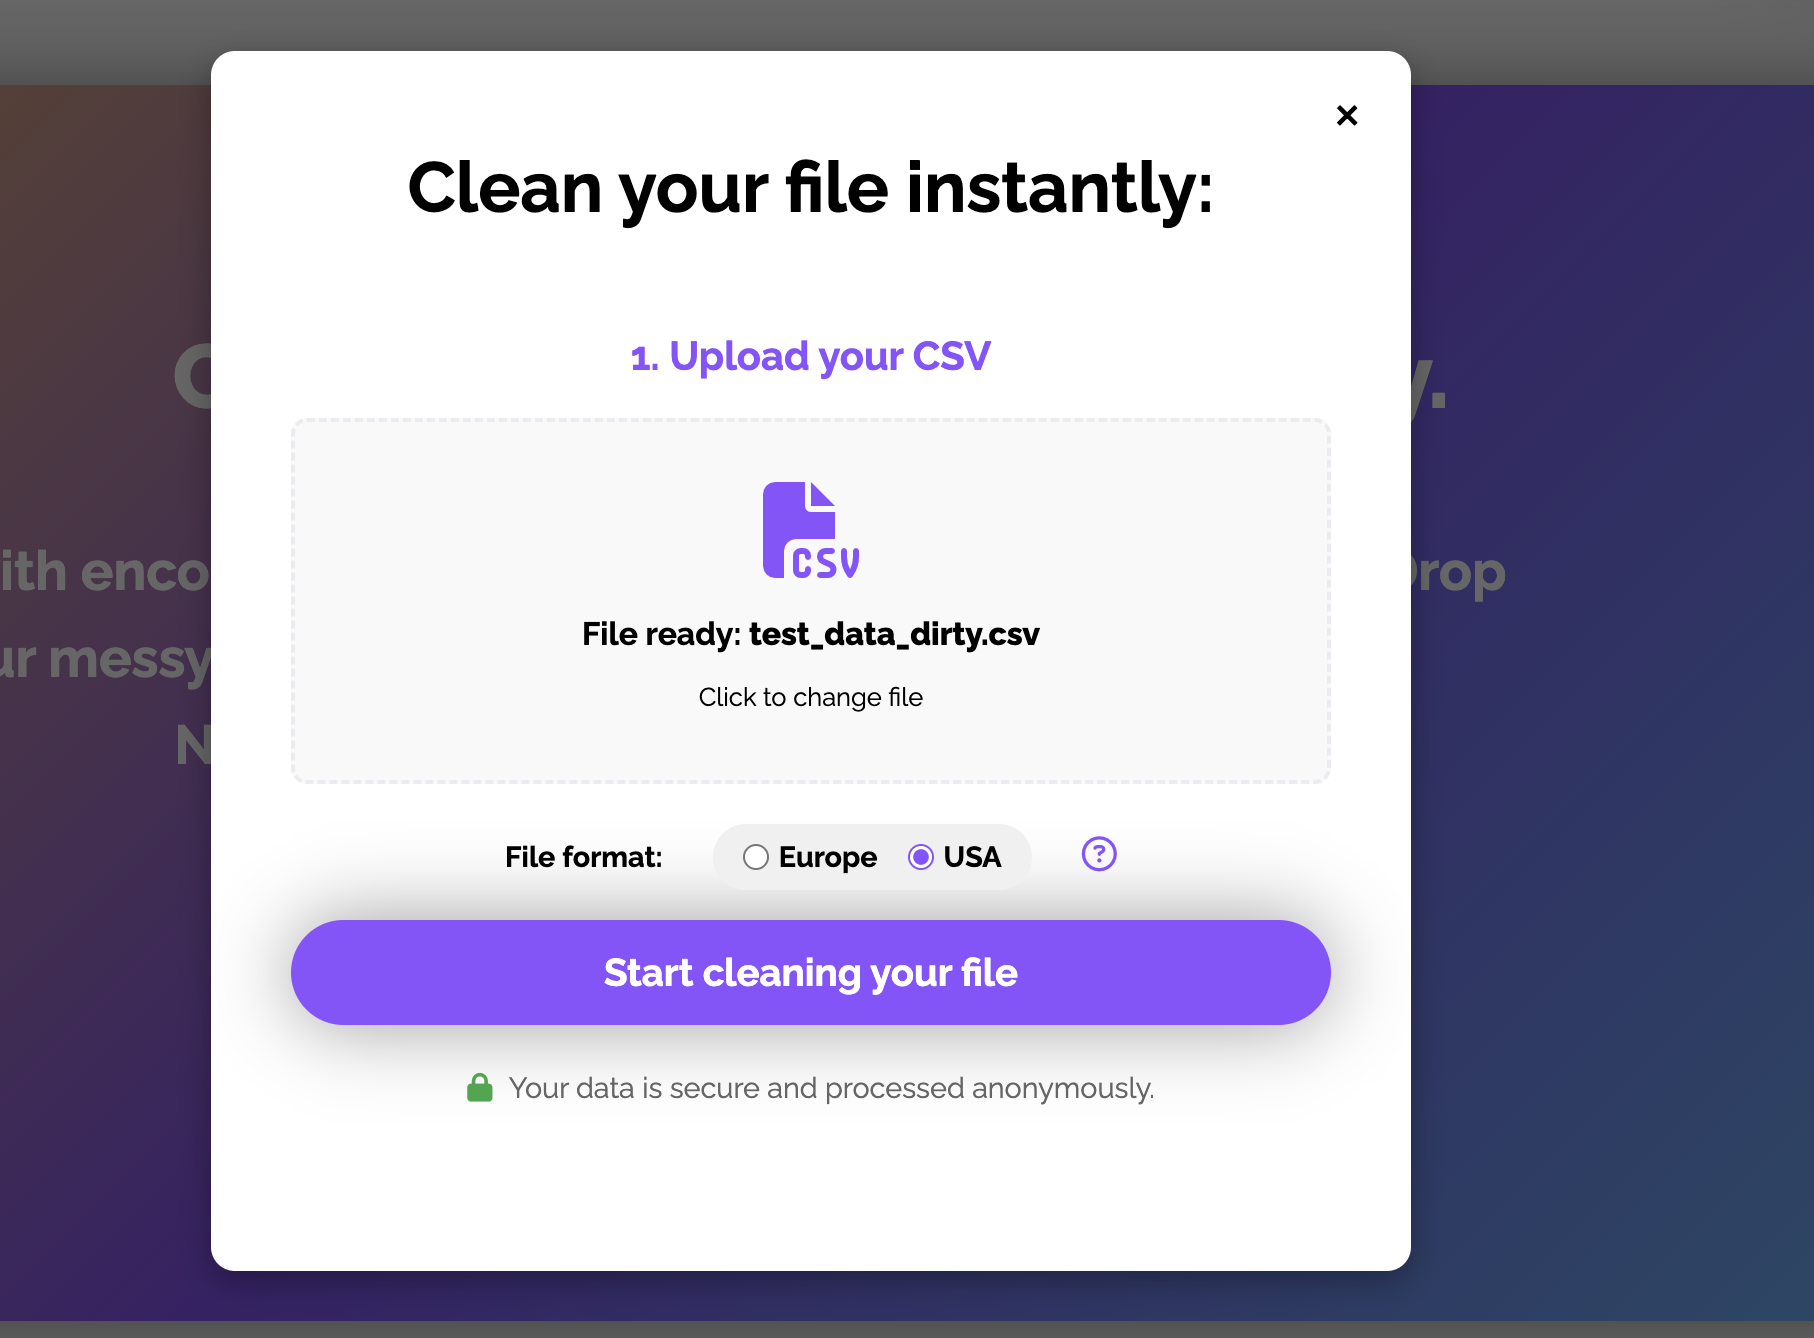Image resolution: width=1814 pixels, height=1338 pixels.
Task: Select the USA file format radio button
Action: point(920,857)
